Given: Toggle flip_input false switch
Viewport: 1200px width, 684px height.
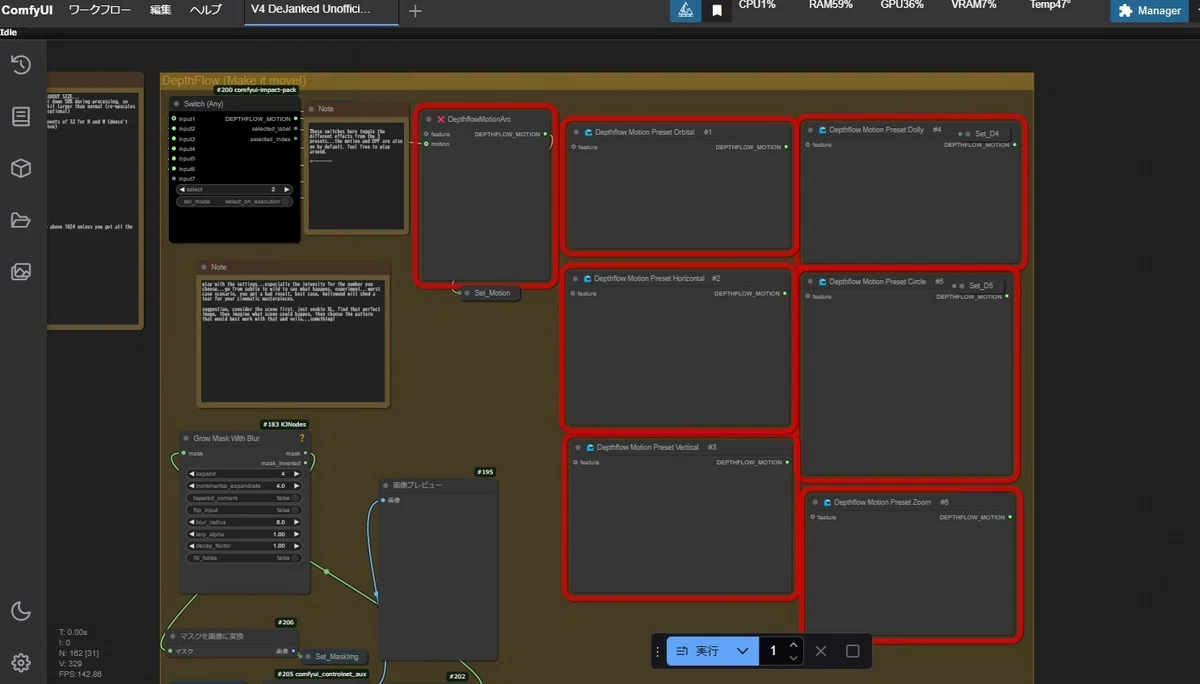Looking at the screenshot, I should [244, 510].
